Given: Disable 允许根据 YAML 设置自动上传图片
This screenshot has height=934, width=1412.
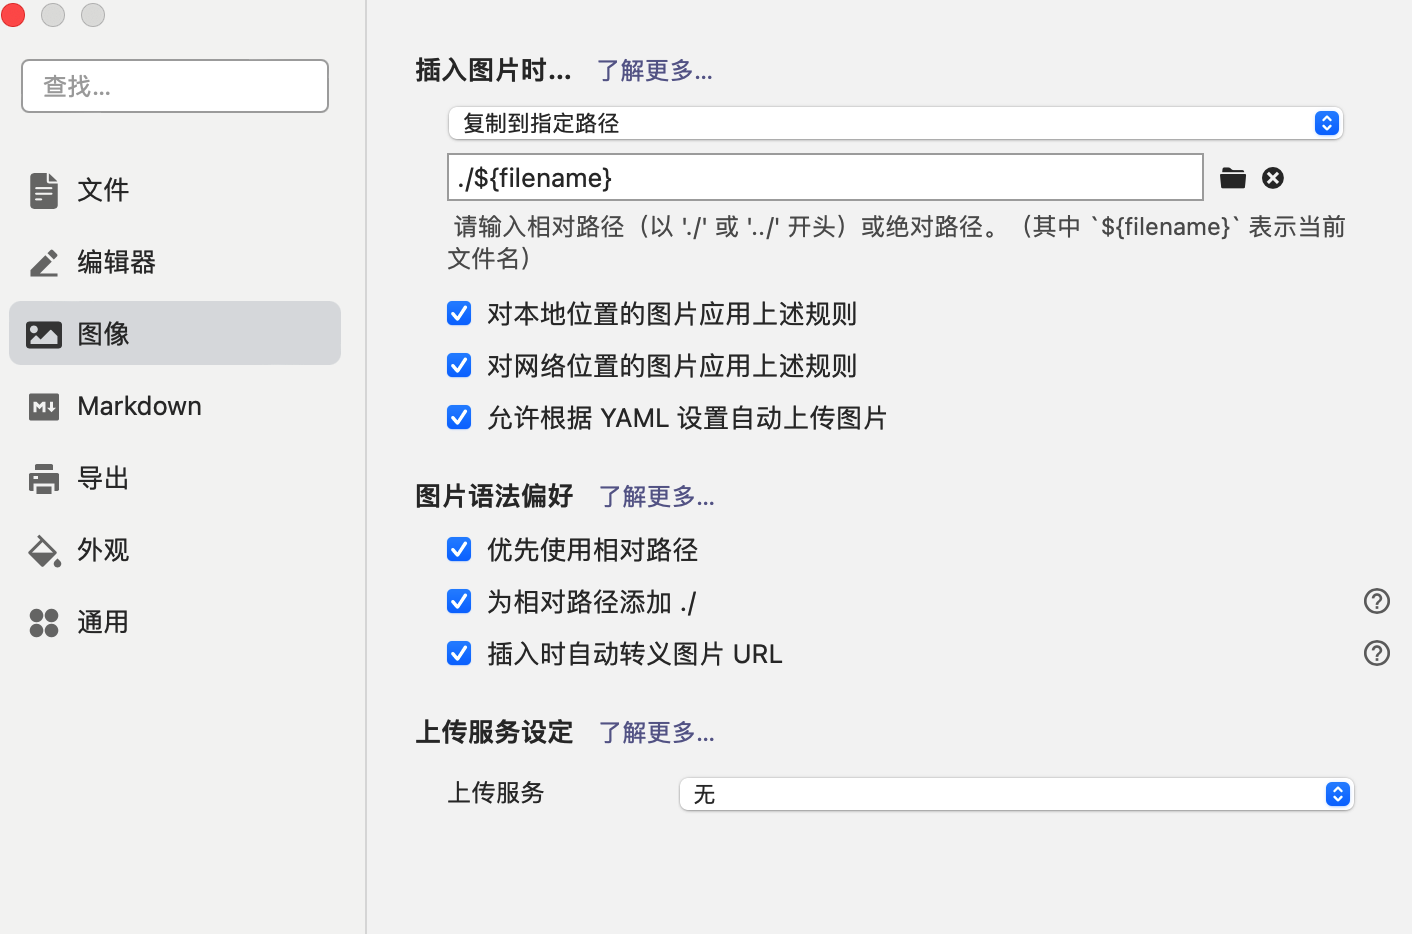Looking at the screenshot, I should (x=459, y=418).
